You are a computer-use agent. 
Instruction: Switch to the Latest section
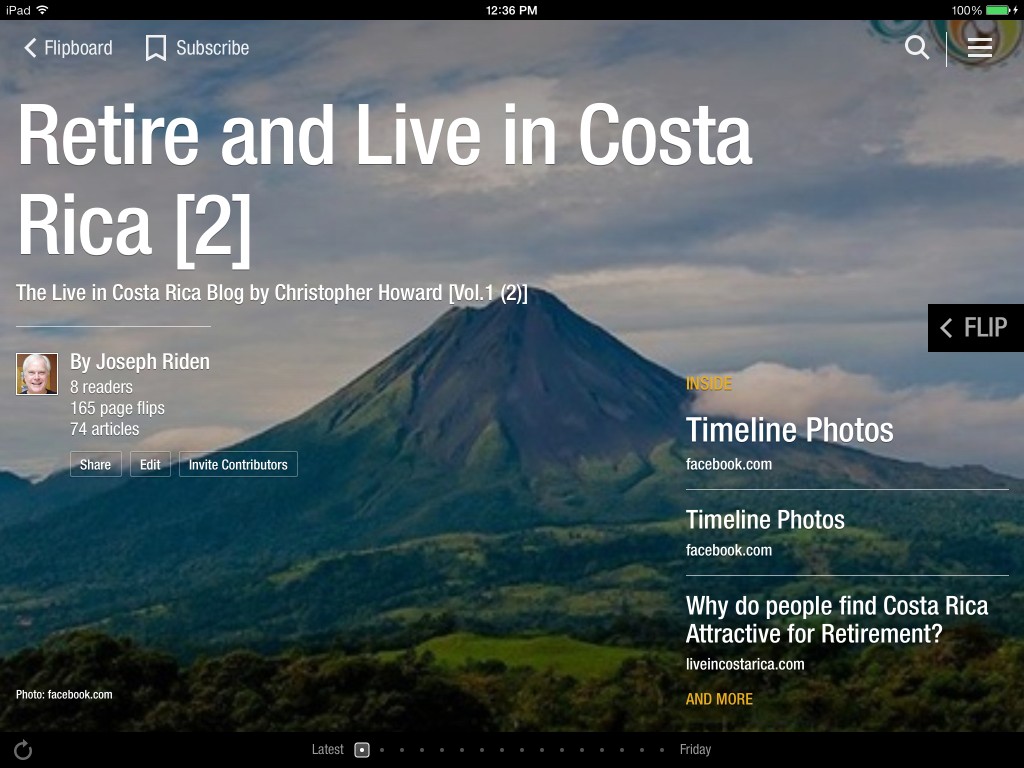(328, 748)
